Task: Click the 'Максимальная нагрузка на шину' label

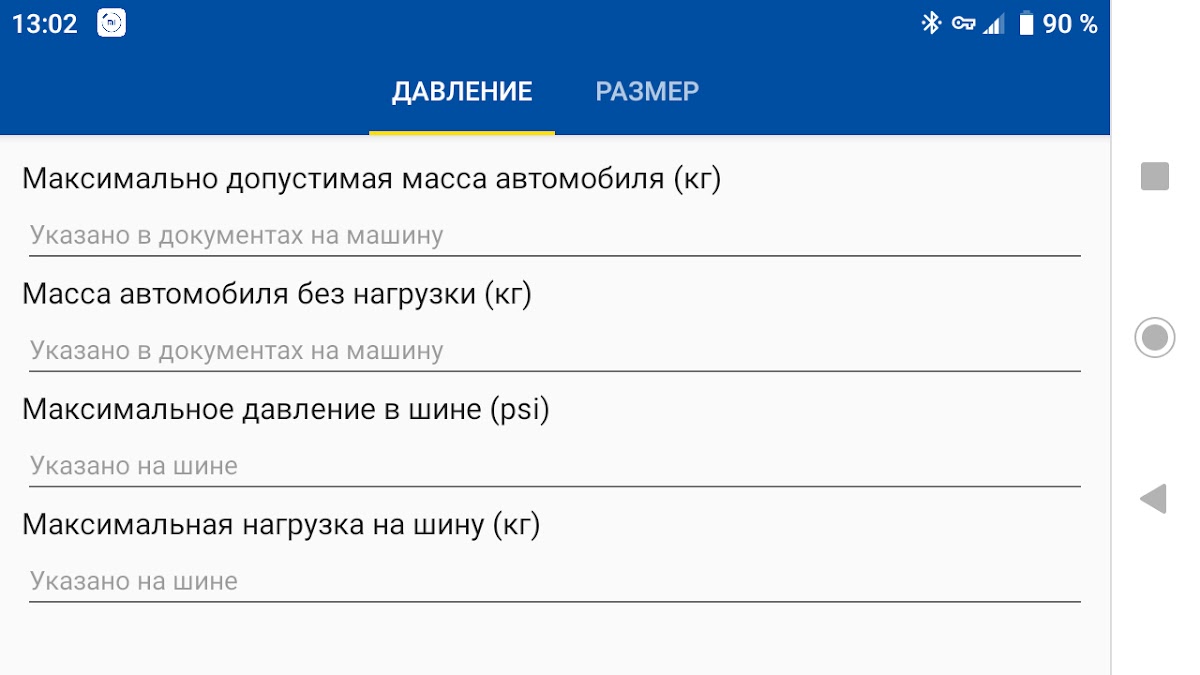Action: [x=281, y=524]
